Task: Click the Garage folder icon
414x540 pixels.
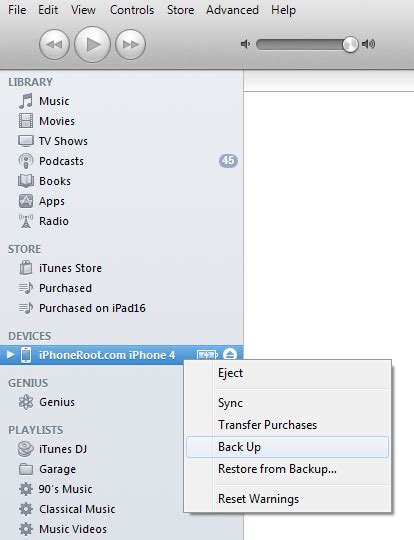Action: tap(26, 469)
